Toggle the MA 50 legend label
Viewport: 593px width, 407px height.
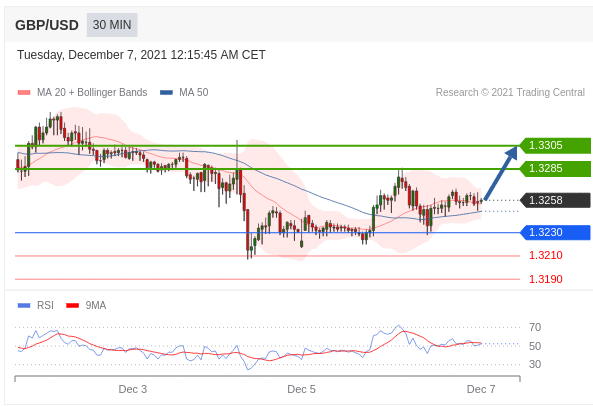[194, 93]
